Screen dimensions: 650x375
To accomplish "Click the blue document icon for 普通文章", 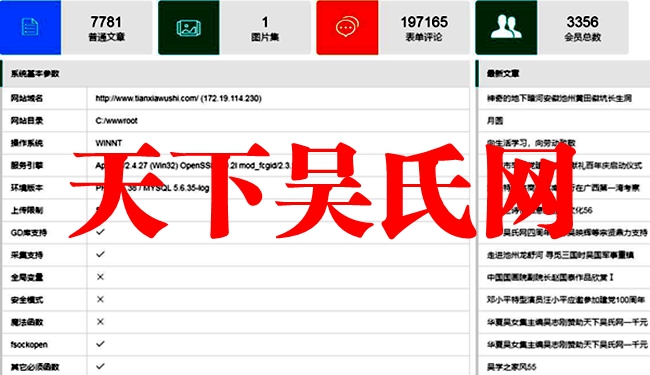I will pyautogui.click(x=30, y=27).
